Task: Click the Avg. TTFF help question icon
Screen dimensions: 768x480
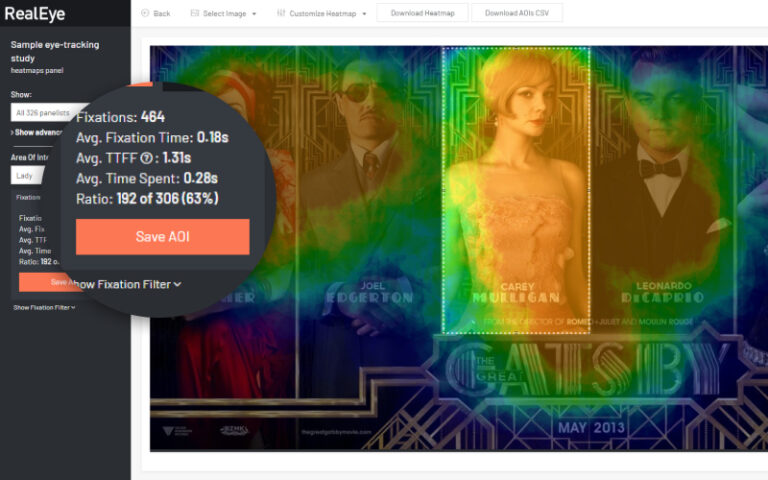Action: click(148, 157)
